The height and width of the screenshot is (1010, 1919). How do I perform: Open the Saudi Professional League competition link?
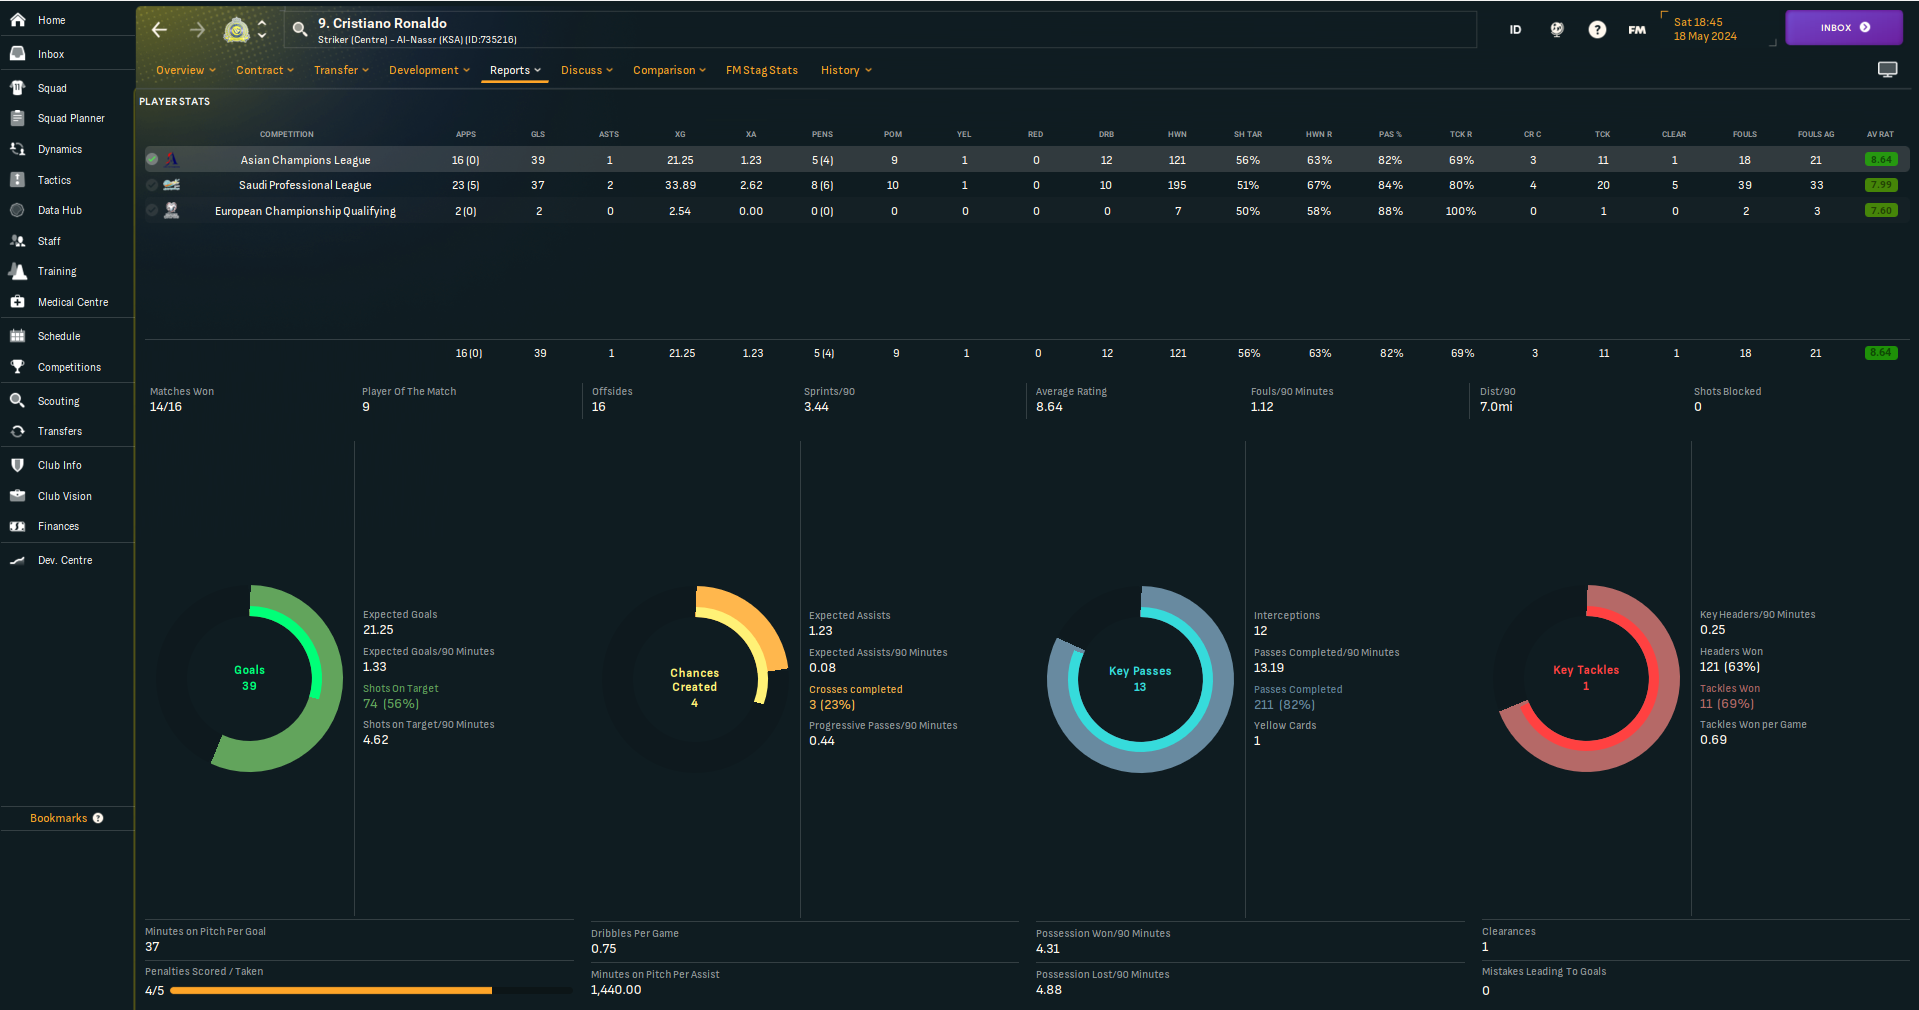pyautogui.click(x=305, y=185)
